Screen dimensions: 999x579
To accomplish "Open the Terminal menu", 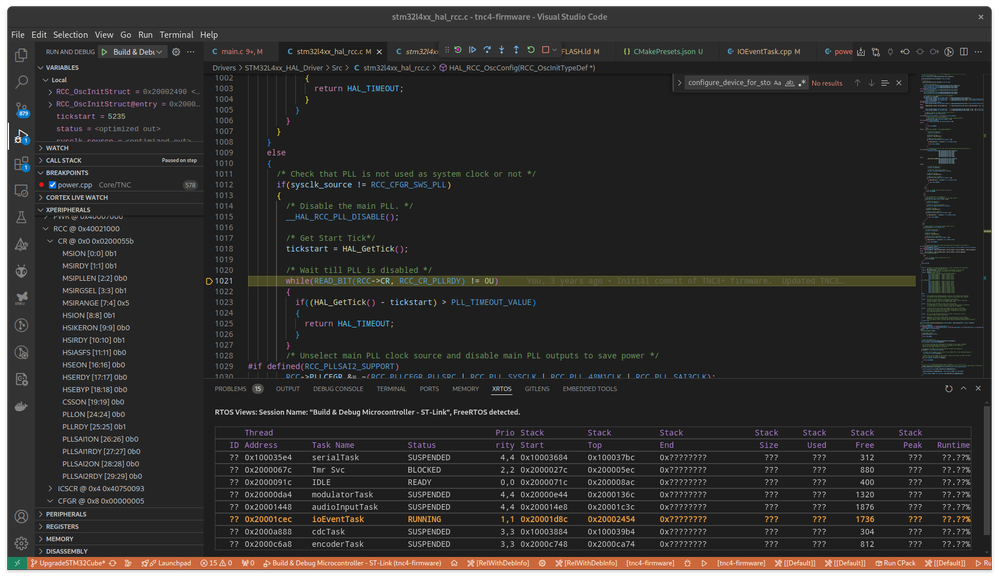I will [177, 34].
